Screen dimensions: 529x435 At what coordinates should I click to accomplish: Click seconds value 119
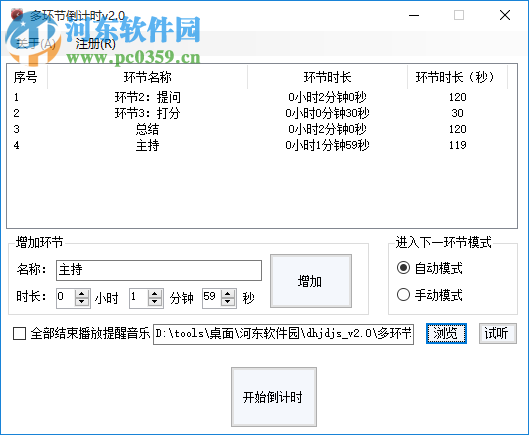[457, 145]
